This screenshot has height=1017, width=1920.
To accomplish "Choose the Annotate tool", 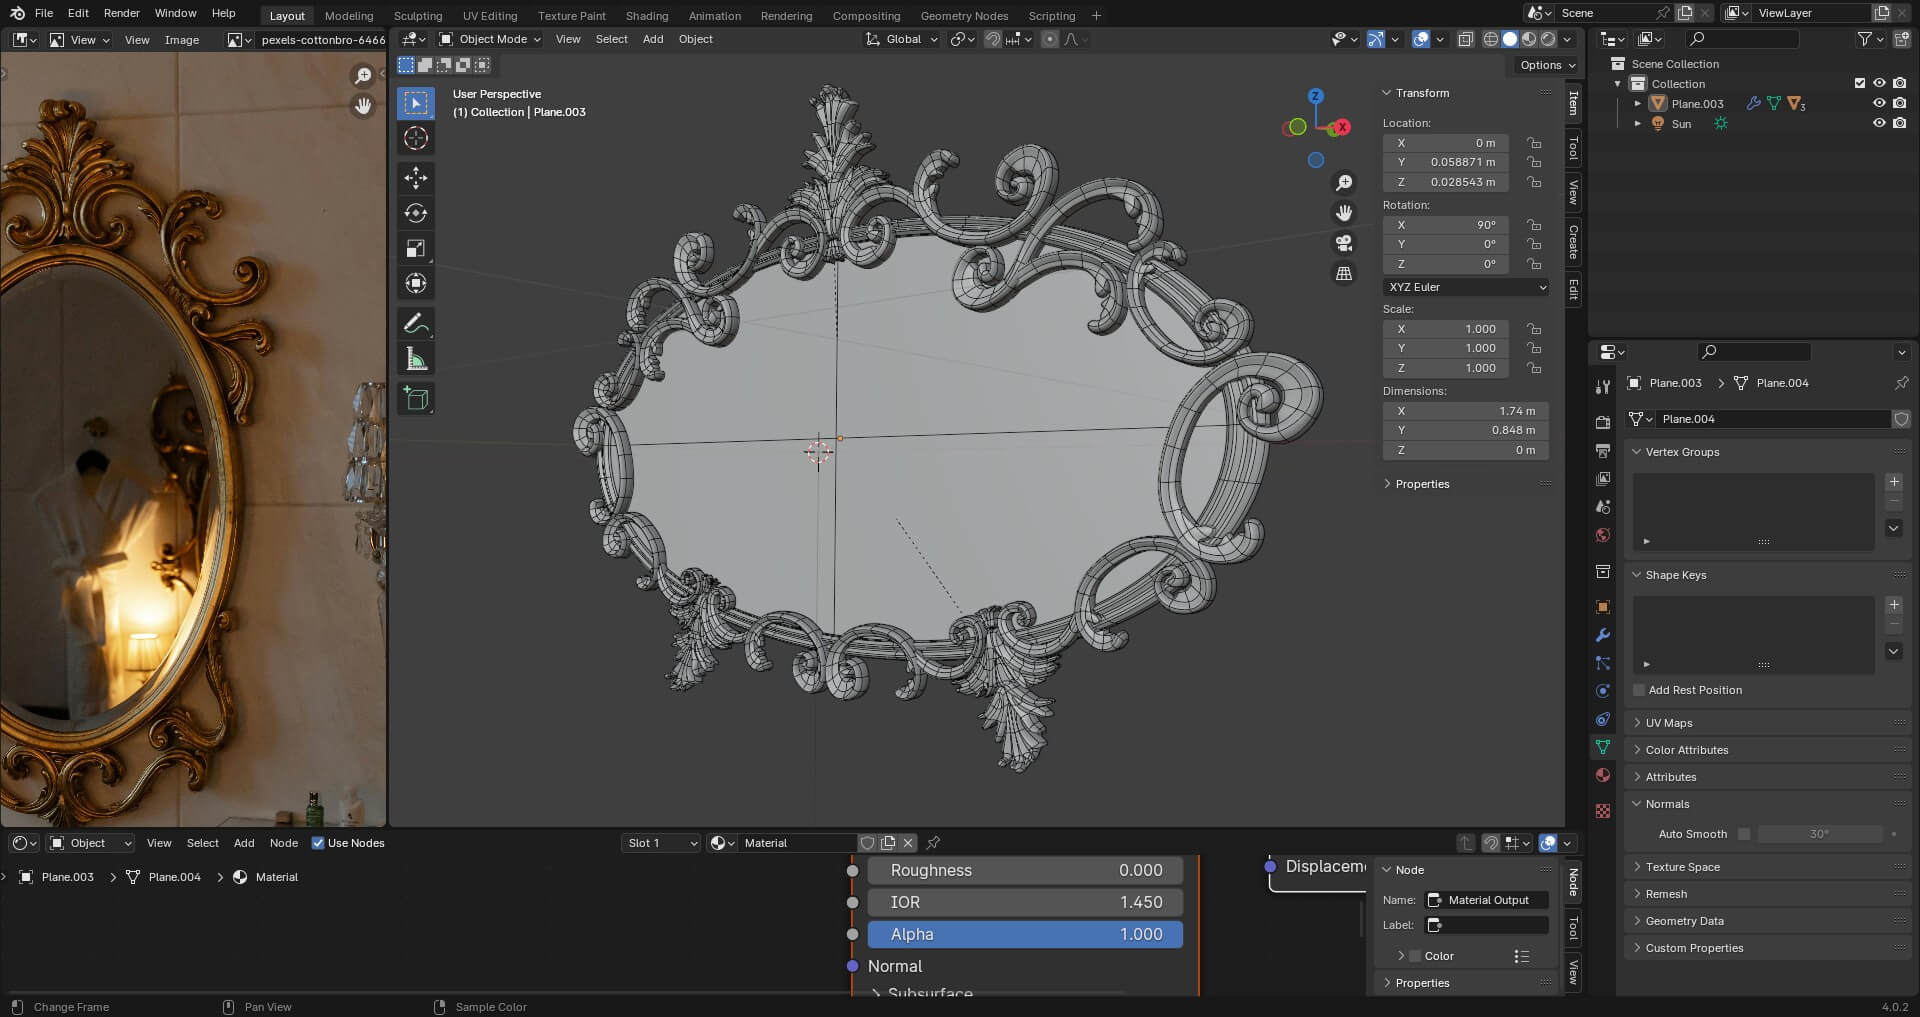I will click(416, 324).
